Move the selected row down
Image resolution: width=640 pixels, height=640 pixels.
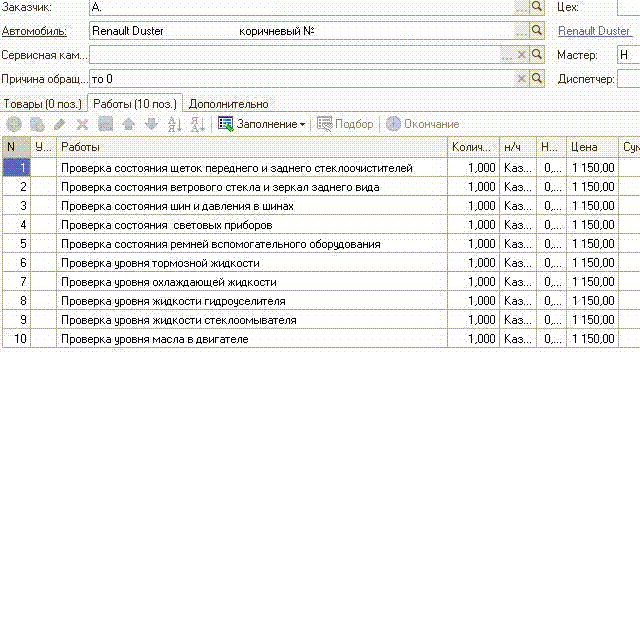(151, 124)
